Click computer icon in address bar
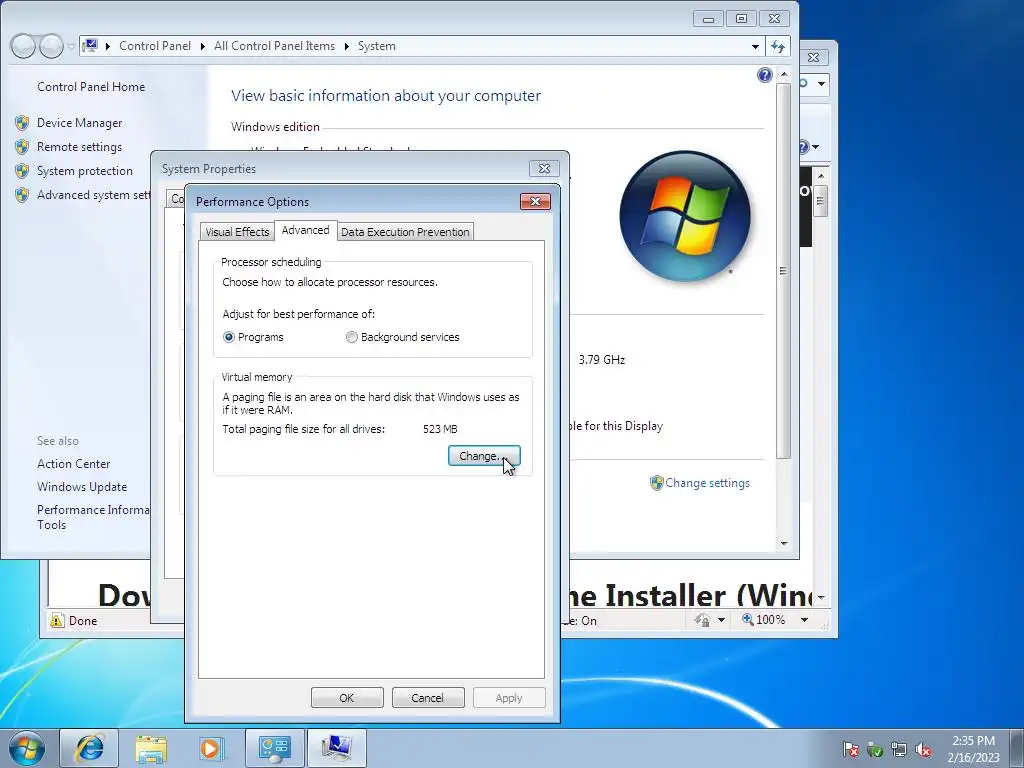This screenshot has height=768, width=1024. pos(90,46)
